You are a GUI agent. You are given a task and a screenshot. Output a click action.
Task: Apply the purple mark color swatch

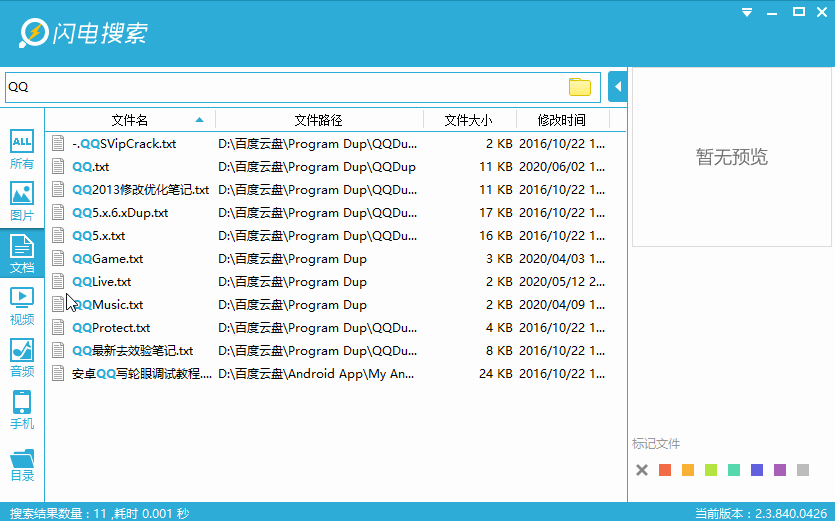click(780, 470)
